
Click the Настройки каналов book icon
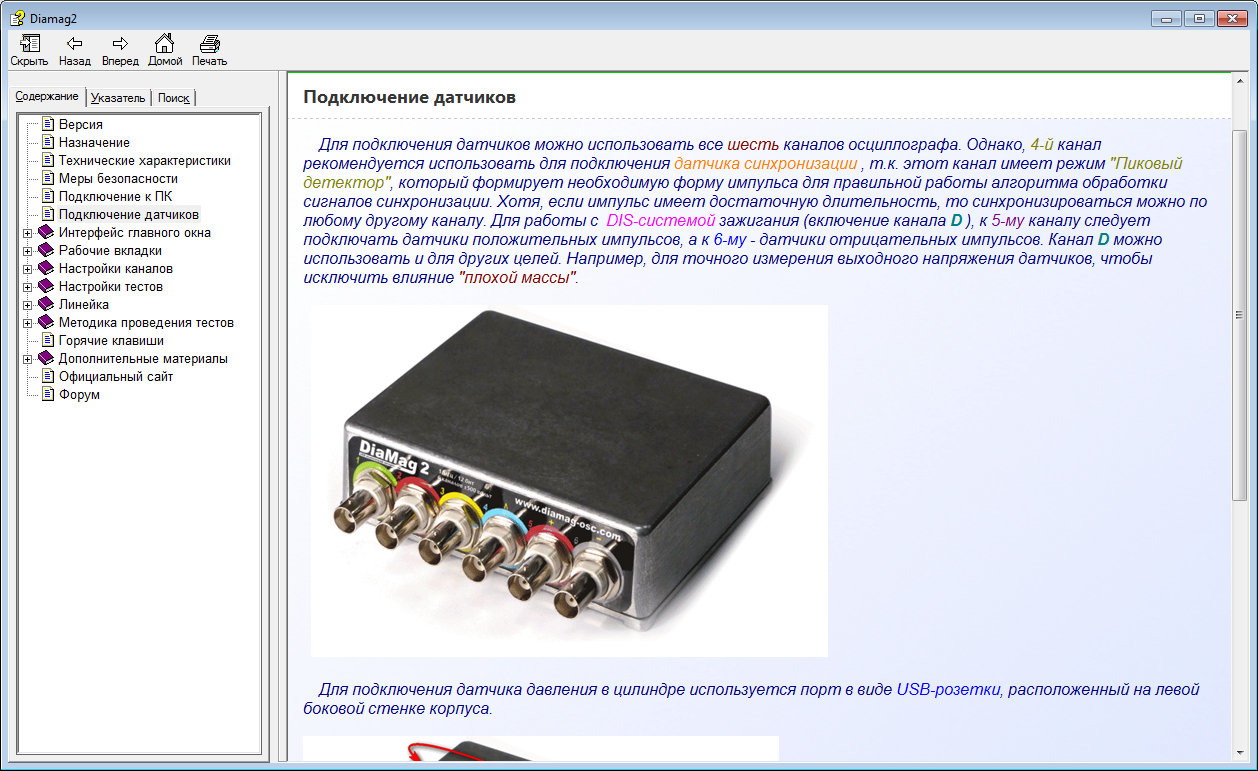[x=46, y=269]
